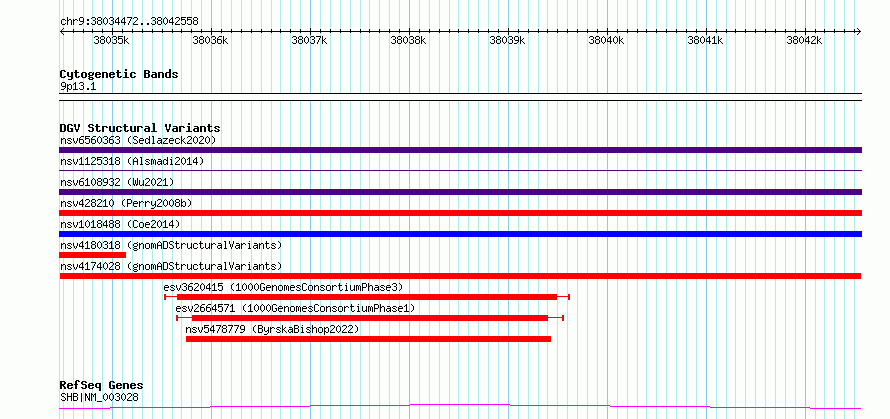890x419 pixels.
Task: Click the chr9:38034472..38042558 coordinate label
Action: coord(129,22)
